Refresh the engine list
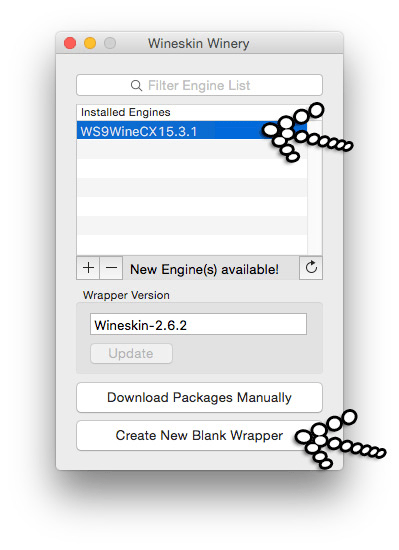399x550 pixels. (x=311, y=268)
